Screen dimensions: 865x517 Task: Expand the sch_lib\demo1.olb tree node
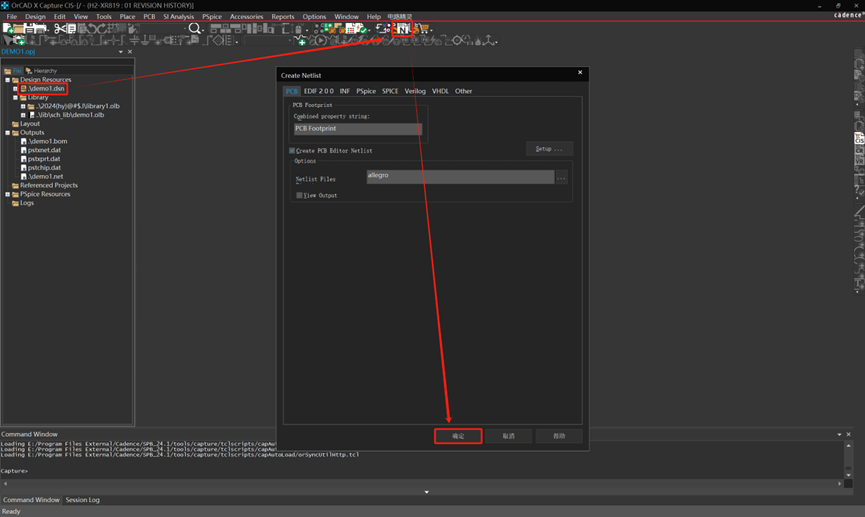tap(23, 115)
